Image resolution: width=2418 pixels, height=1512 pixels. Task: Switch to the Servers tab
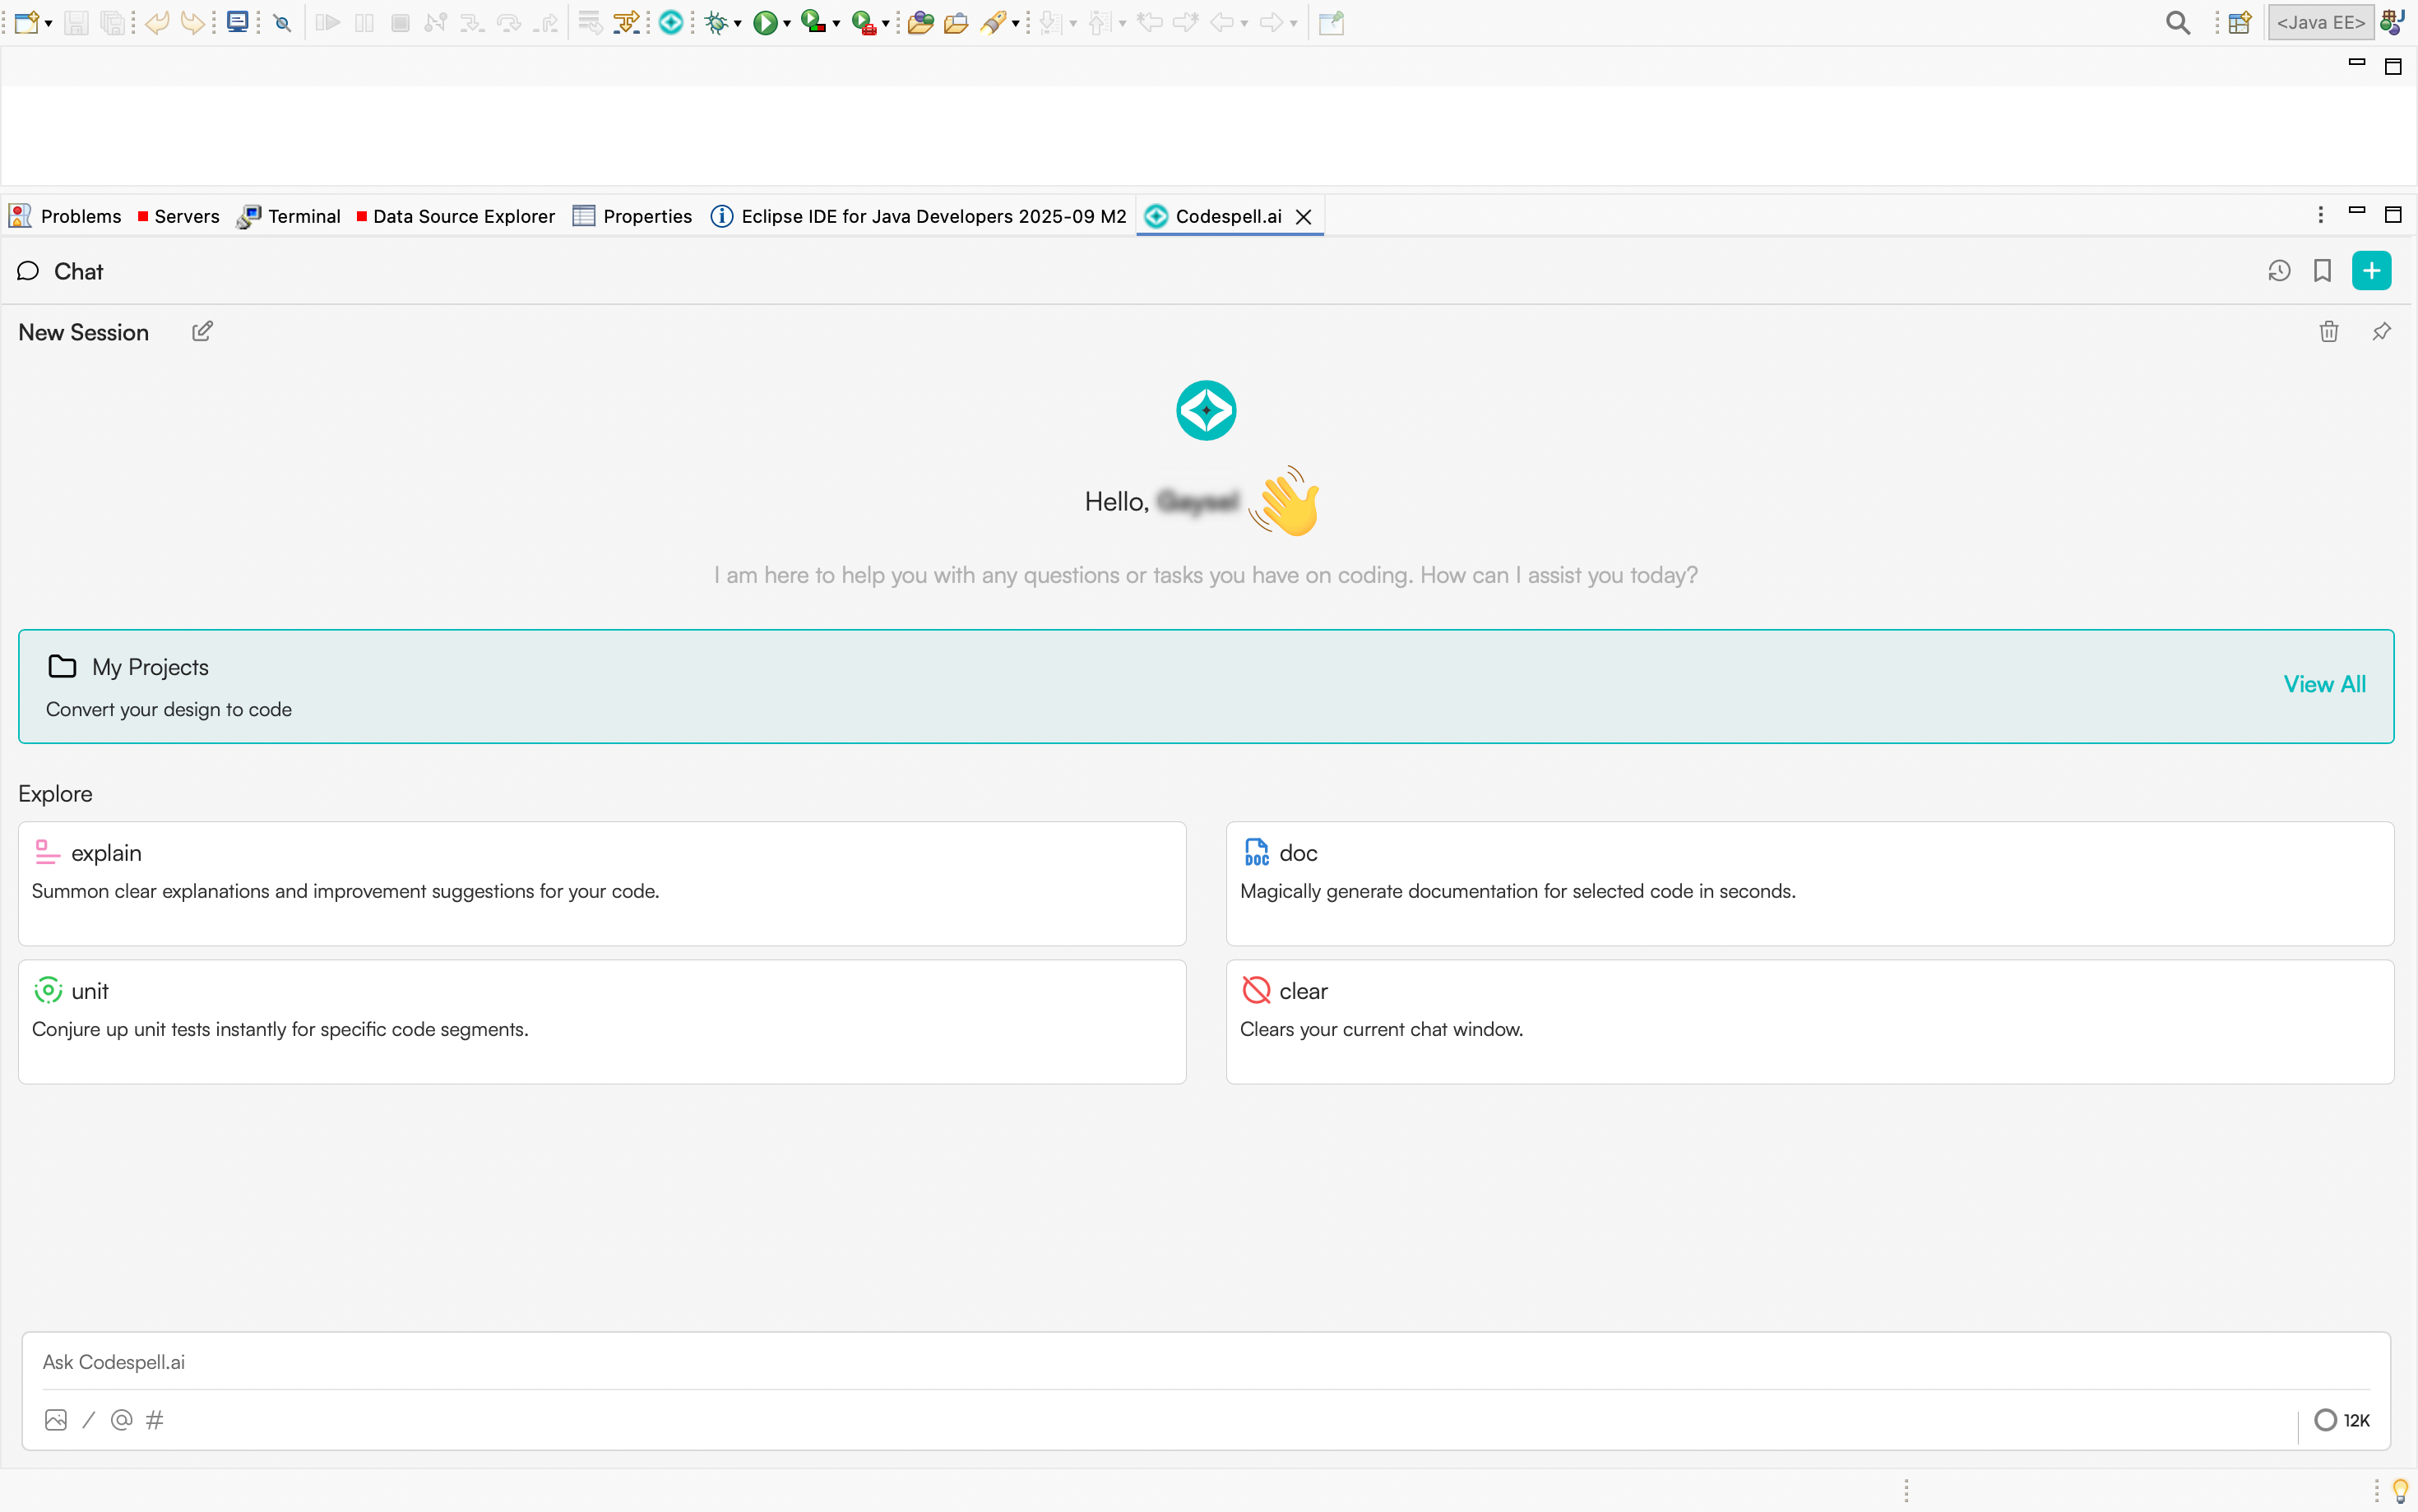179,216
